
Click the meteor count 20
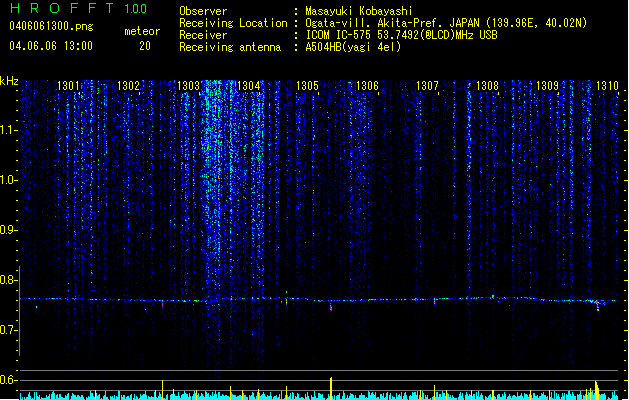click(145, 46)
